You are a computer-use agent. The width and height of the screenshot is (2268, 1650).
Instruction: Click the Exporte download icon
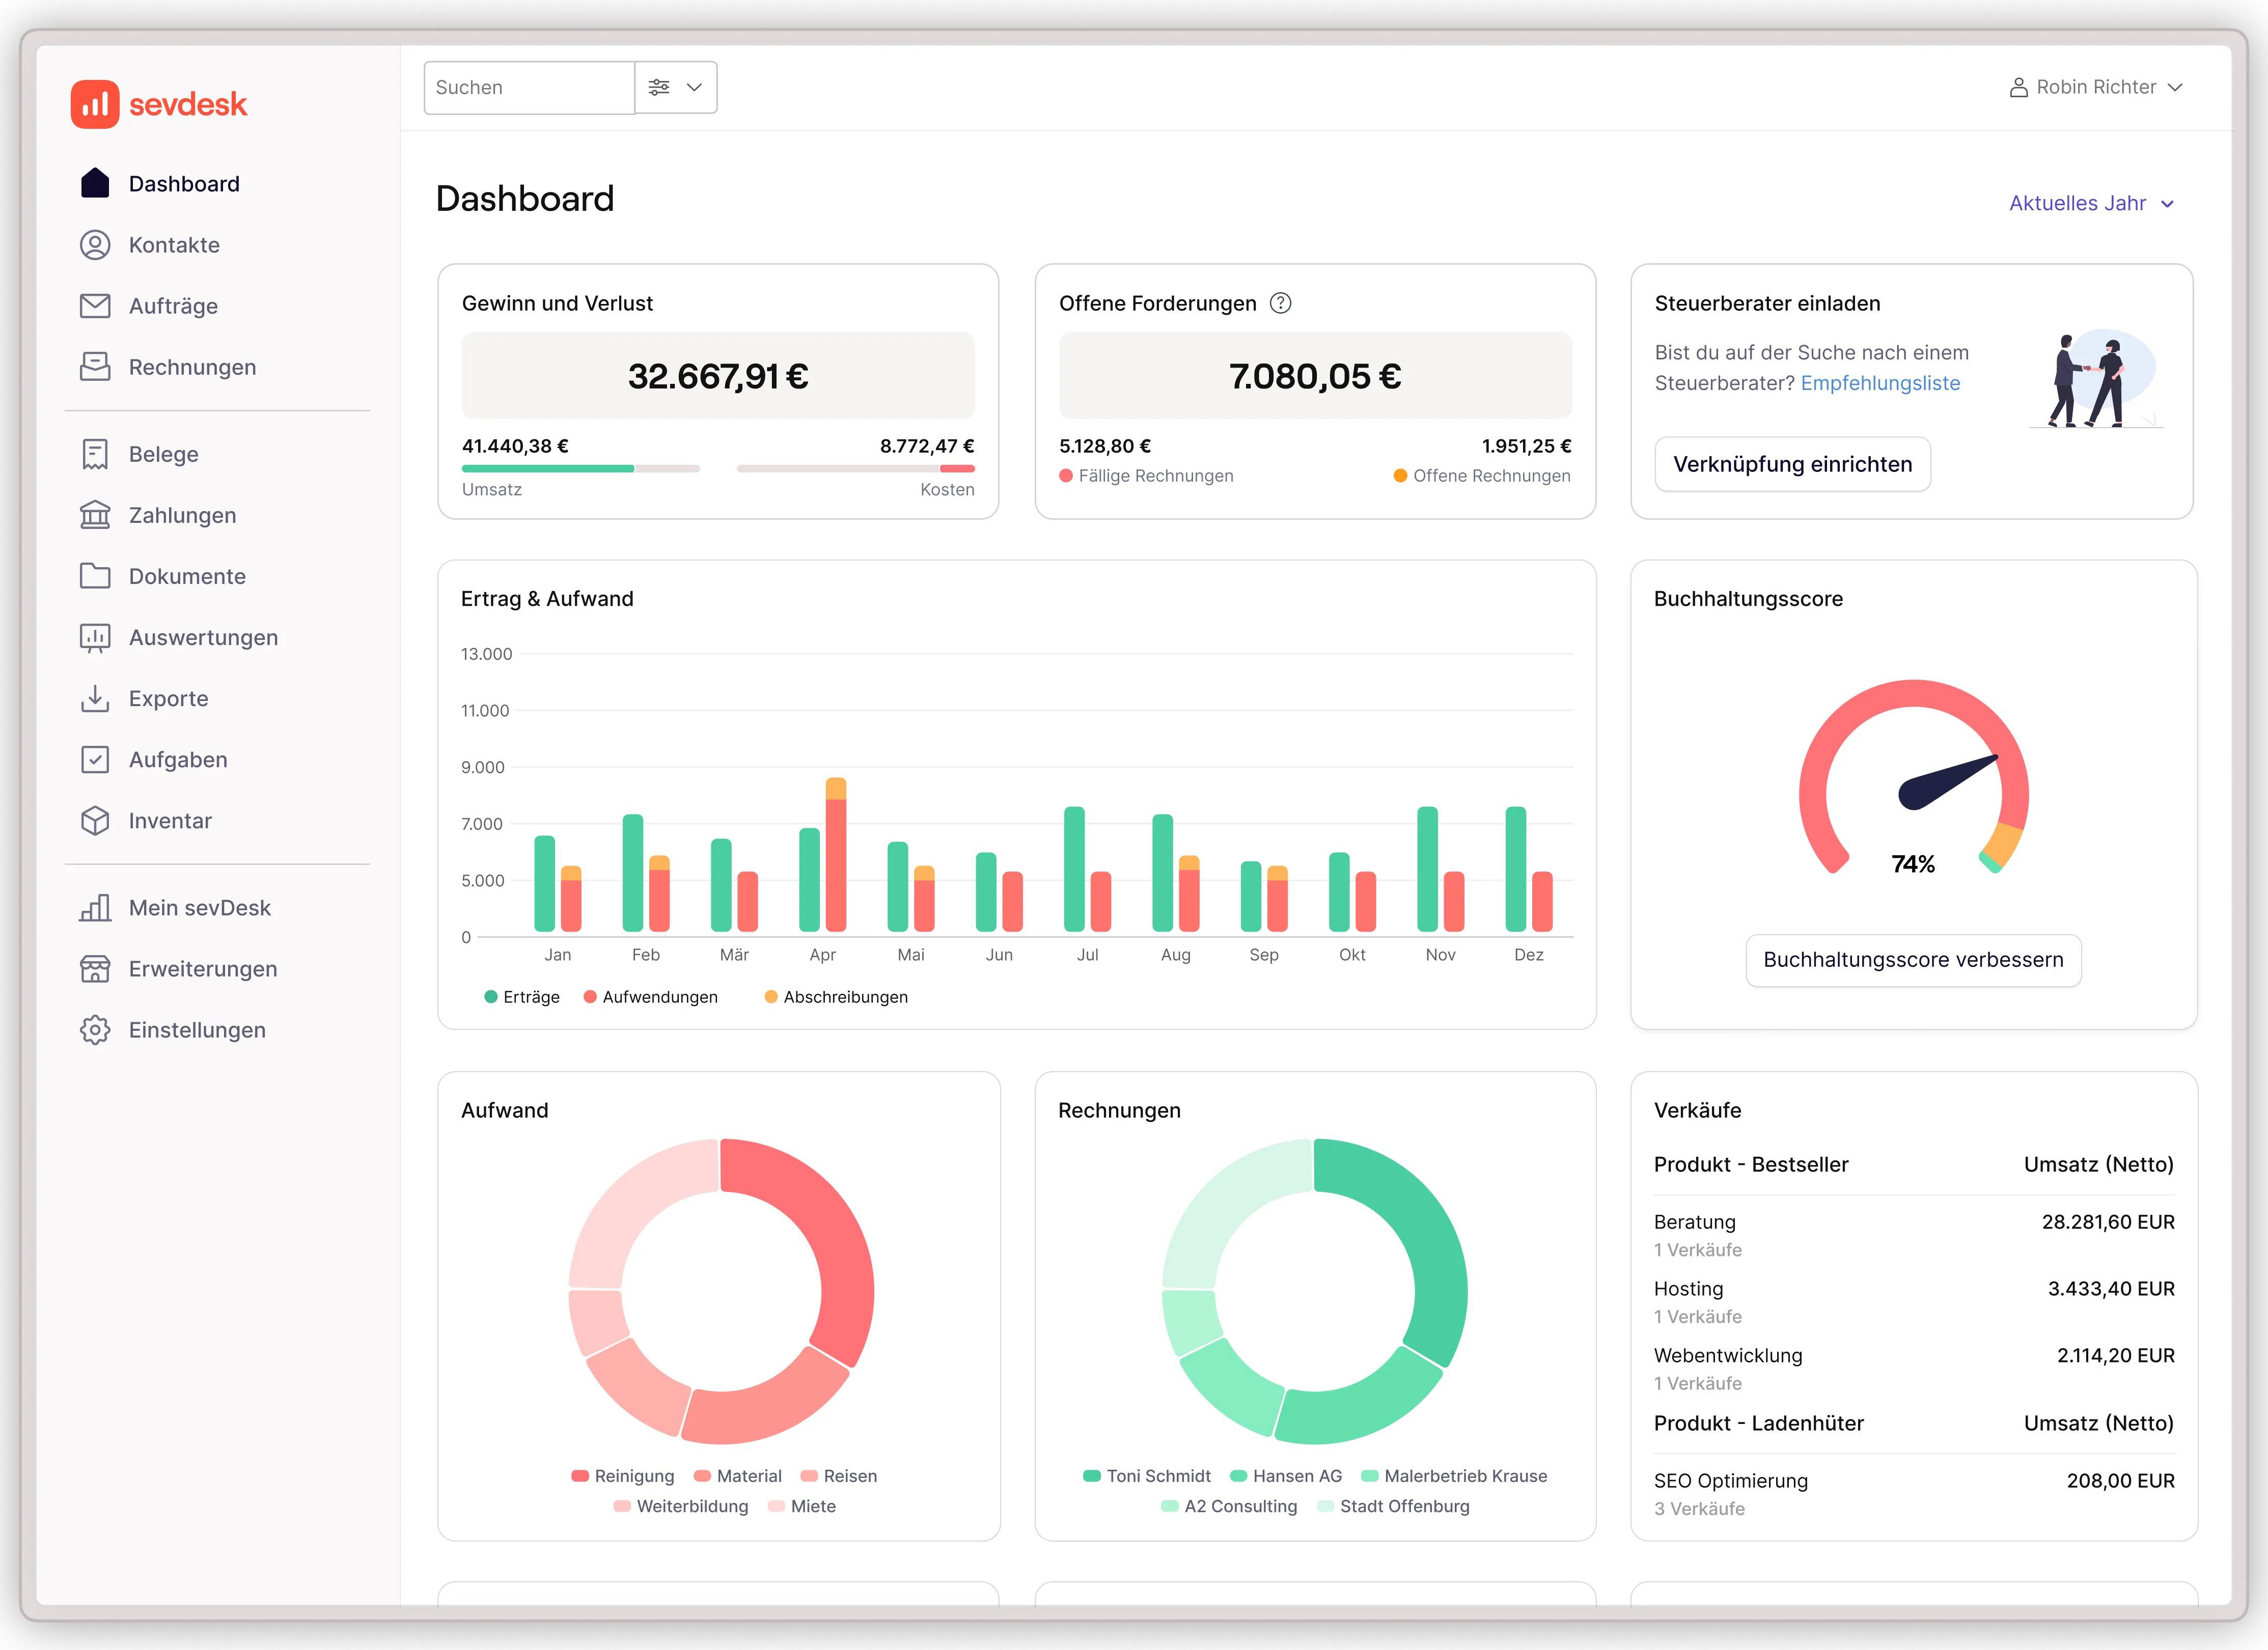95,698
